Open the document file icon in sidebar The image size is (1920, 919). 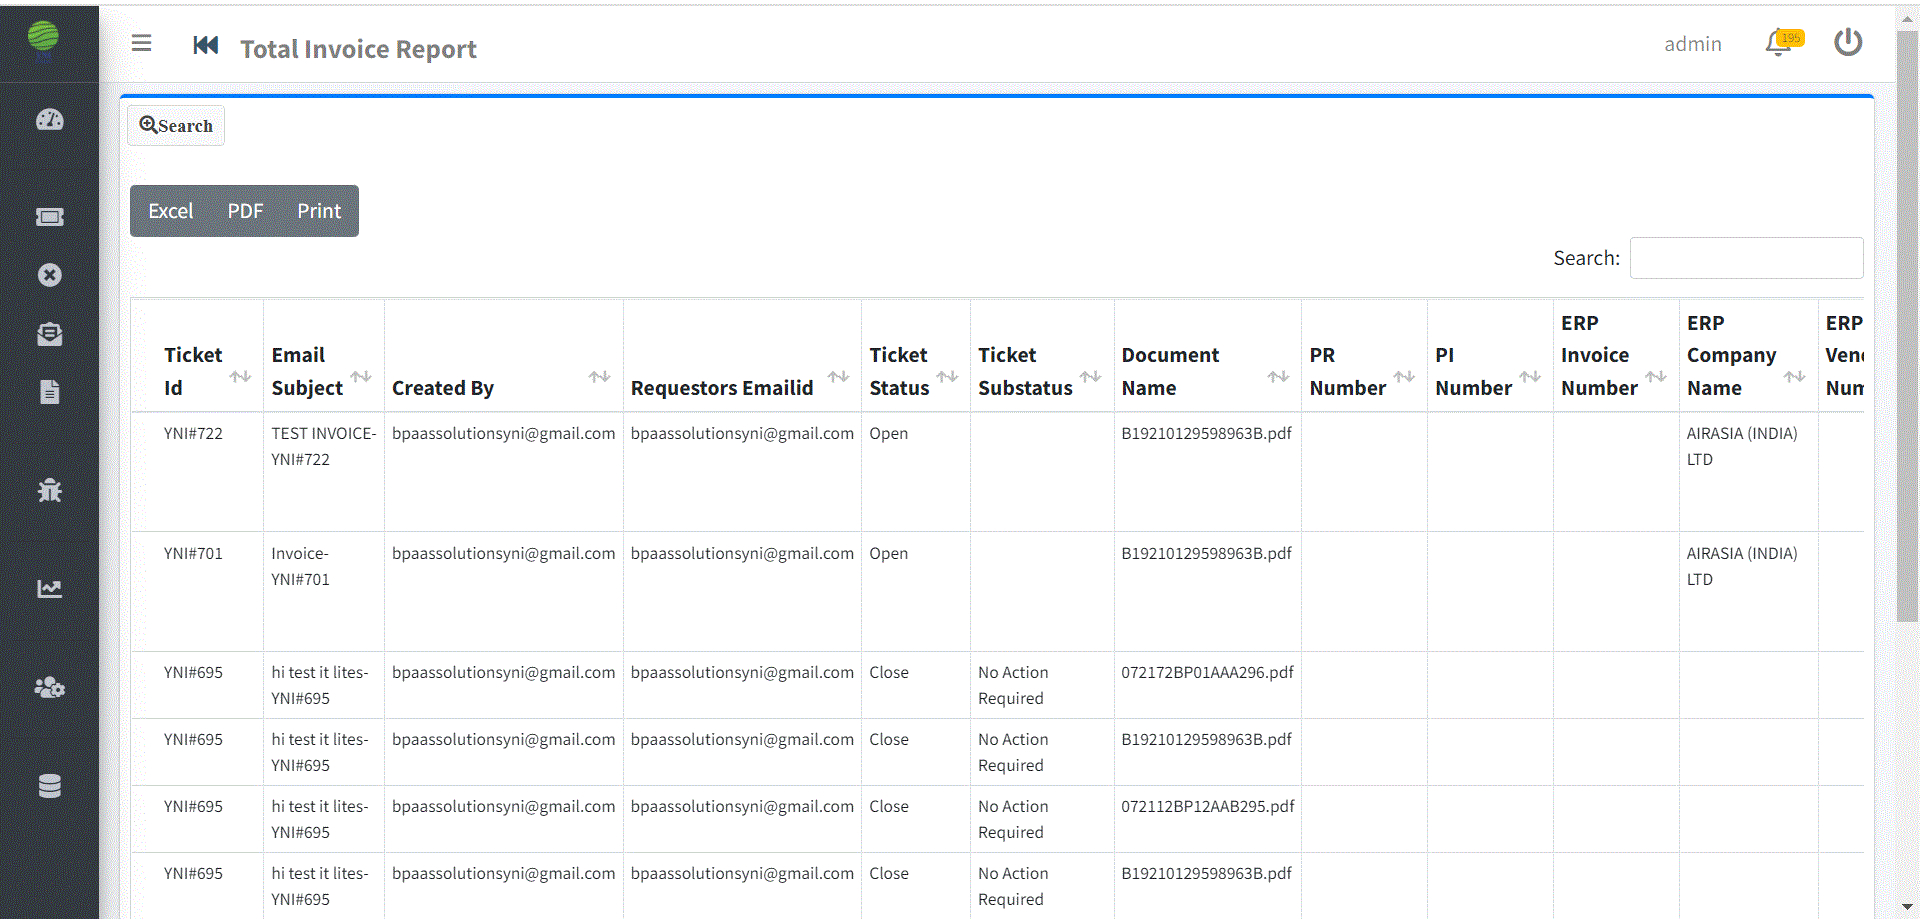coord(50,392)
